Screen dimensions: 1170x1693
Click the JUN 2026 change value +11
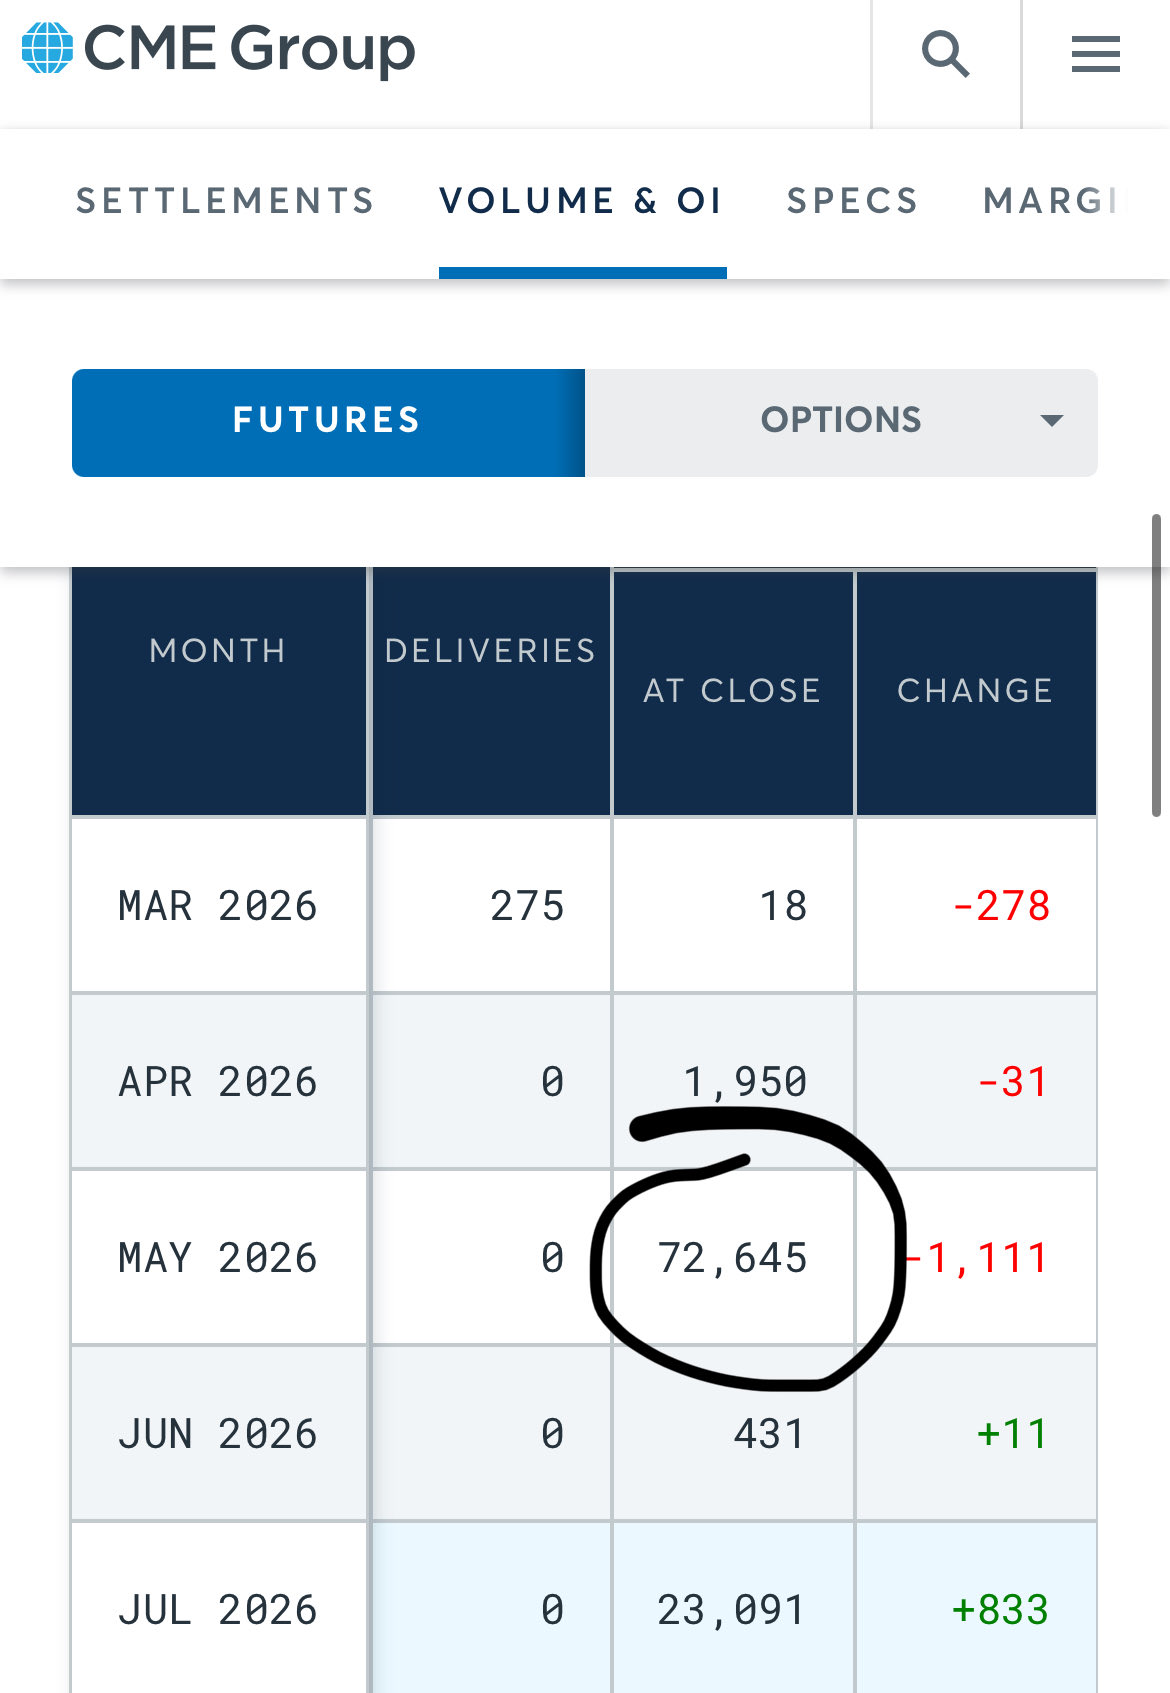point(1012,1434)
